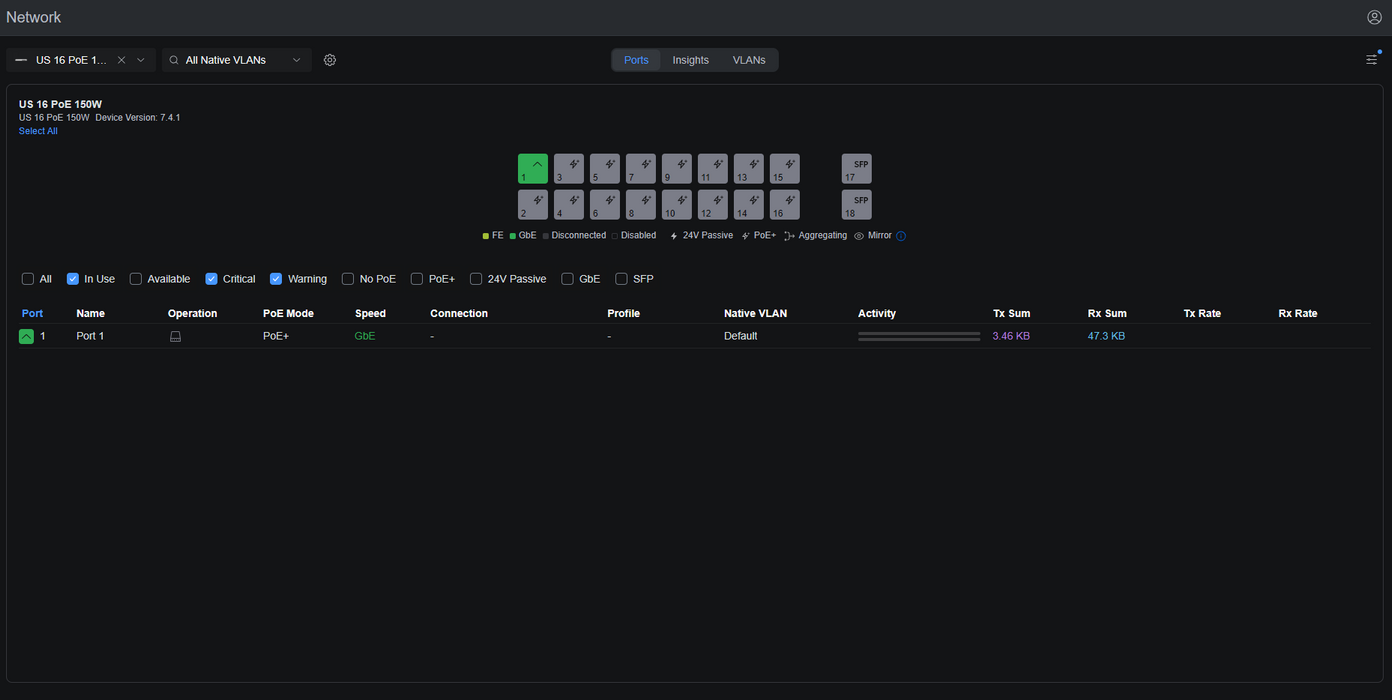Switch to the VLANs tab
The height and width of the screenshot is (700, 1392).
pos(749,60)
